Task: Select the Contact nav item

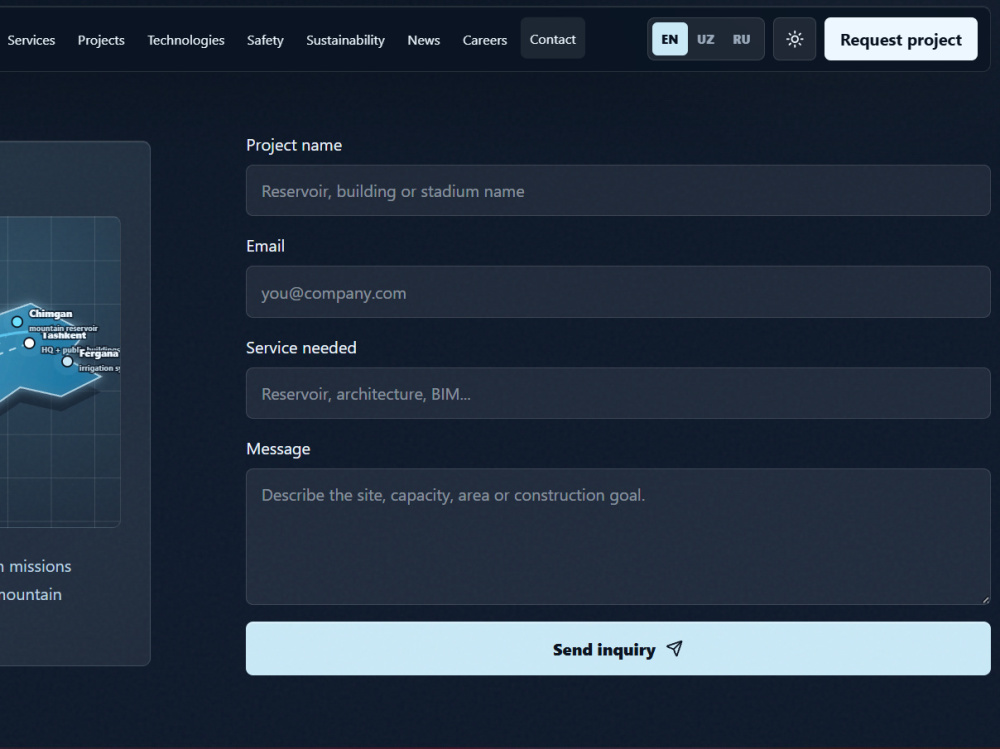Action: (552, 39)
